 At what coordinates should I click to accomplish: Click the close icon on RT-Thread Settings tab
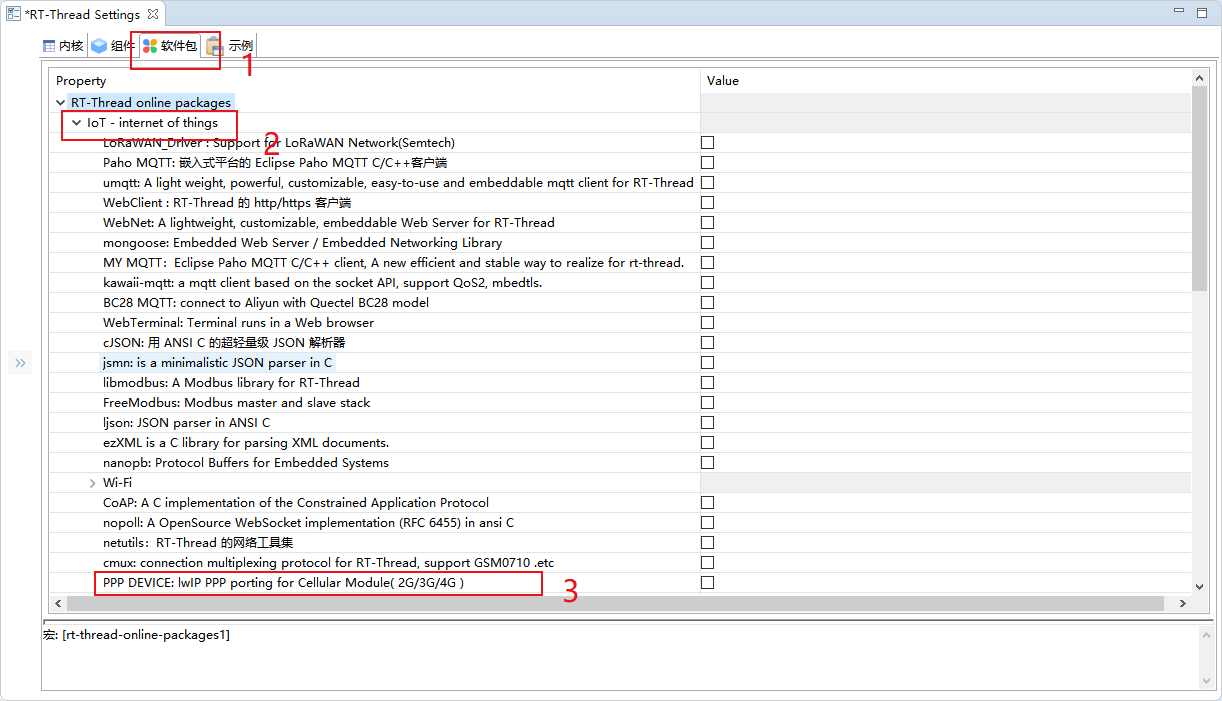(152, 14)
